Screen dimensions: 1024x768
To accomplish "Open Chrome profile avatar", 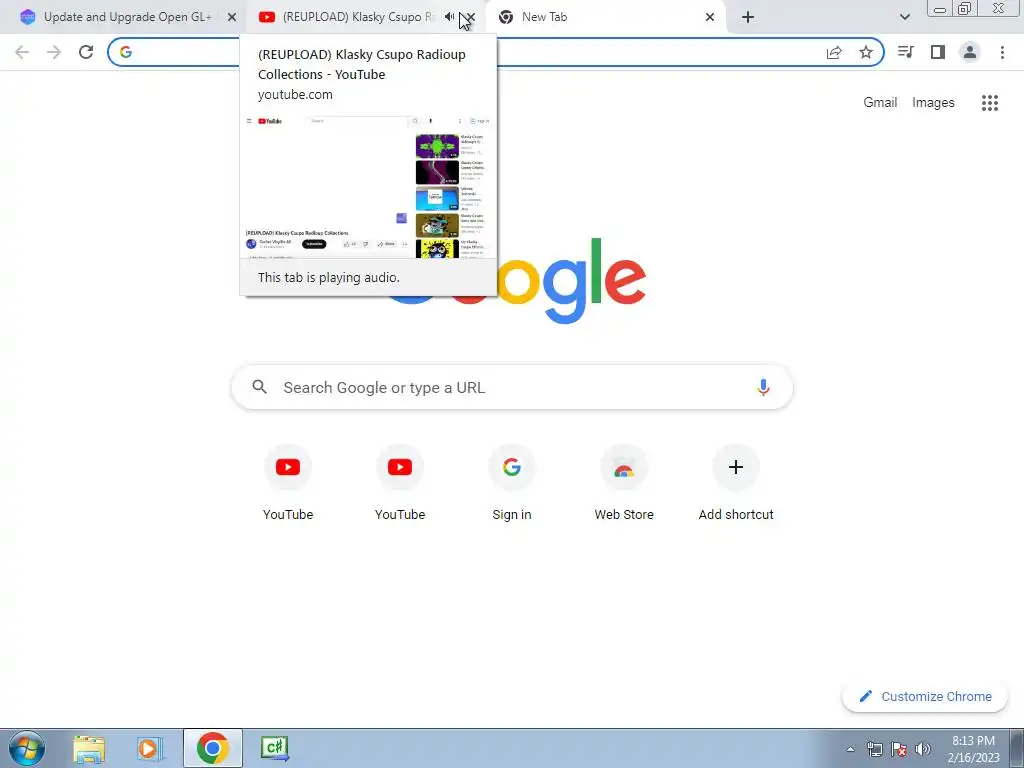I will 970,52.
